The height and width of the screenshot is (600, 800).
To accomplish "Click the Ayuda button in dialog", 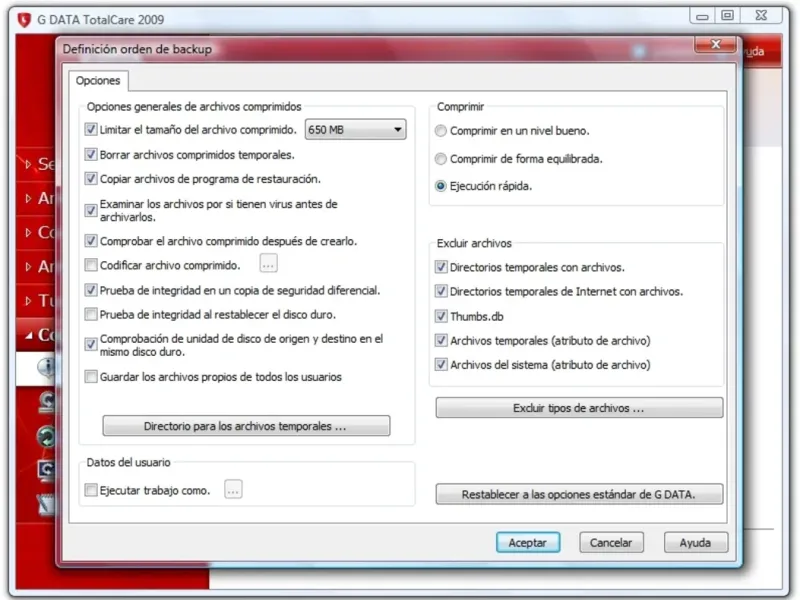I will click(x=695, y=542).
